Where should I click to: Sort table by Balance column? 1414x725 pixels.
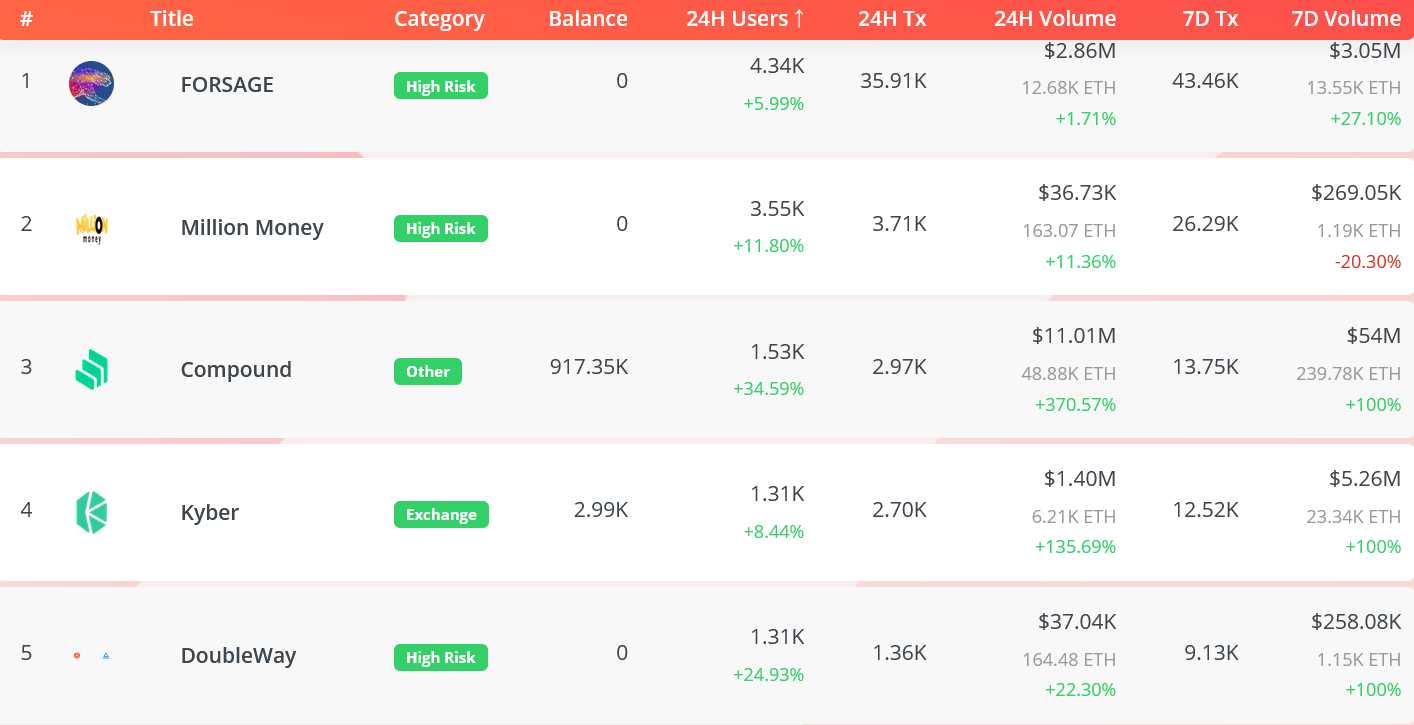tap(588, 19)
